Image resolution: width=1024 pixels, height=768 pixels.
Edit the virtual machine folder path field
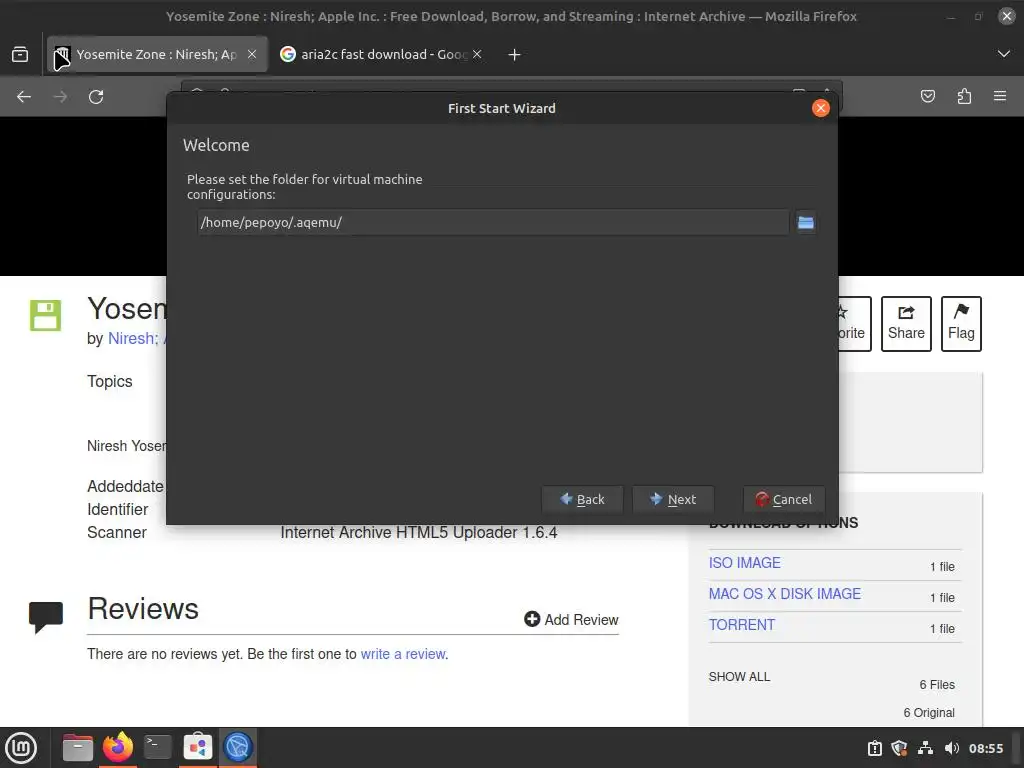click(493, 223)
